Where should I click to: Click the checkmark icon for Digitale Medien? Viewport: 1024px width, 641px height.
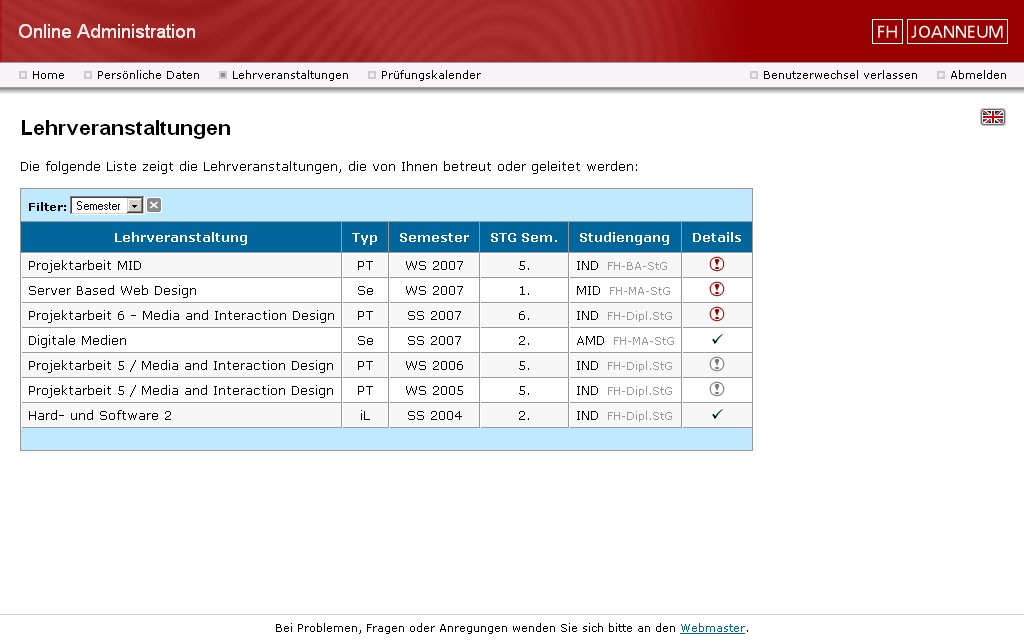717,339
